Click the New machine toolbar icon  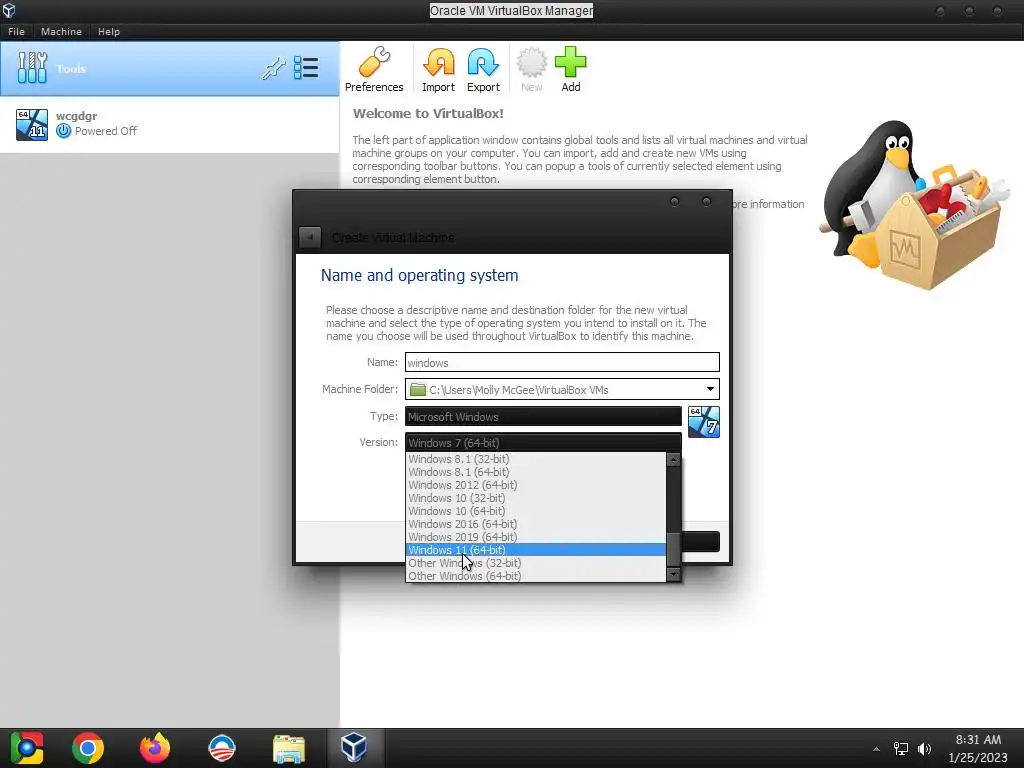click(x=532, y=70)
